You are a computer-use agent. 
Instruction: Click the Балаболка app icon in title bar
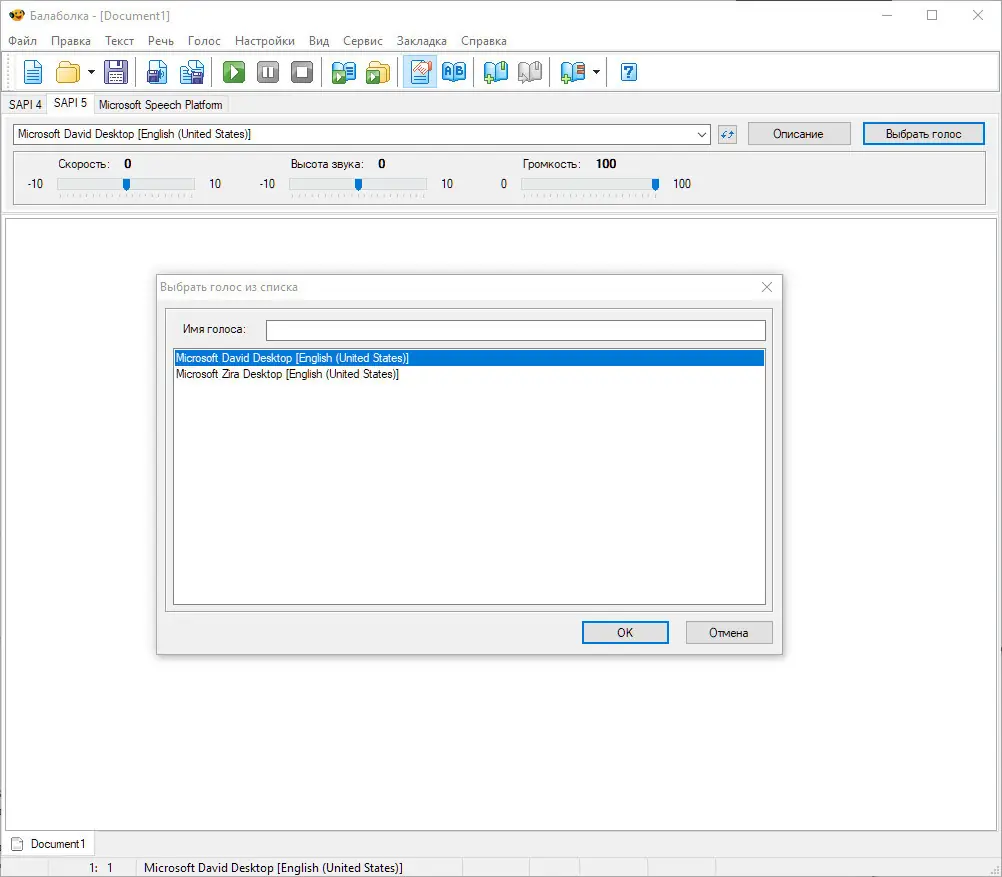pos(17,15)
